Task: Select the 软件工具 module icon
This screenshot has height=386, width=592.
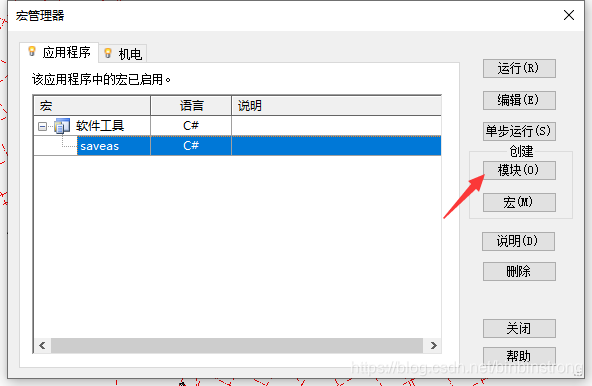Action: click(62, 126)
